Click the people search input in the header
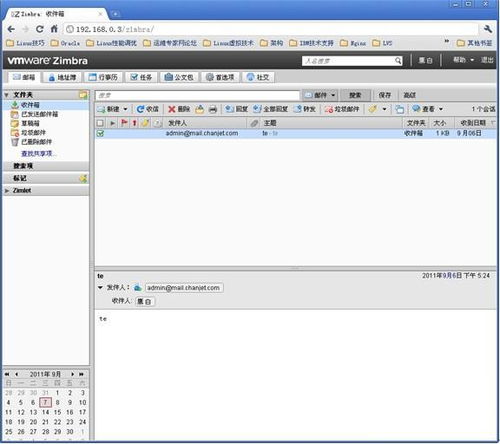Screen dimensions: 500x444 (x=348, y=61)
